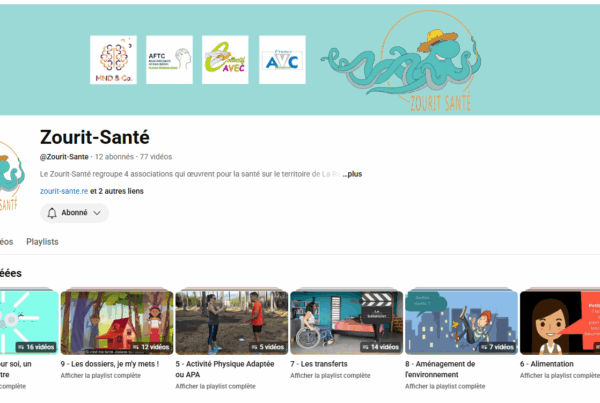Viewport: 600px width, 403px height.
Task: Click the AFTC logo in banner
Action: click(x=169, y=60)
